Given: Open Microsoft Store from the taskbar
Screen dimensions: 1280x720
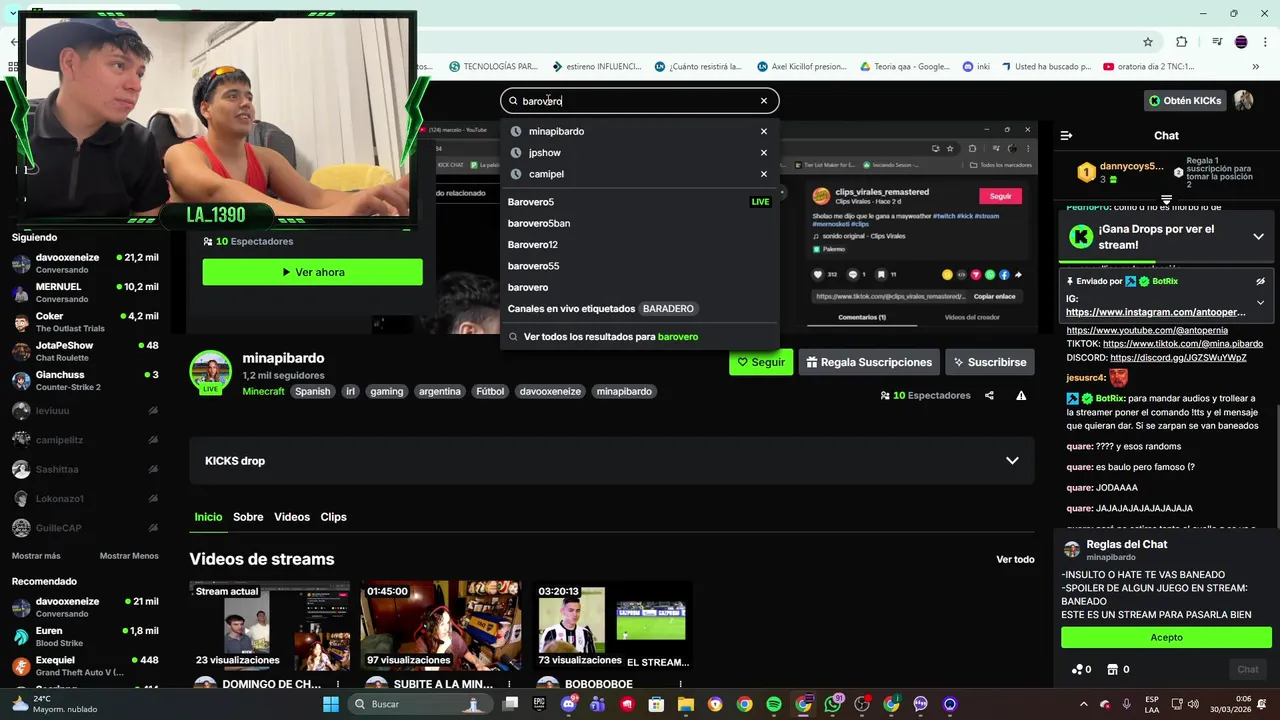Looking at the screenshot, I should (657, 704).
